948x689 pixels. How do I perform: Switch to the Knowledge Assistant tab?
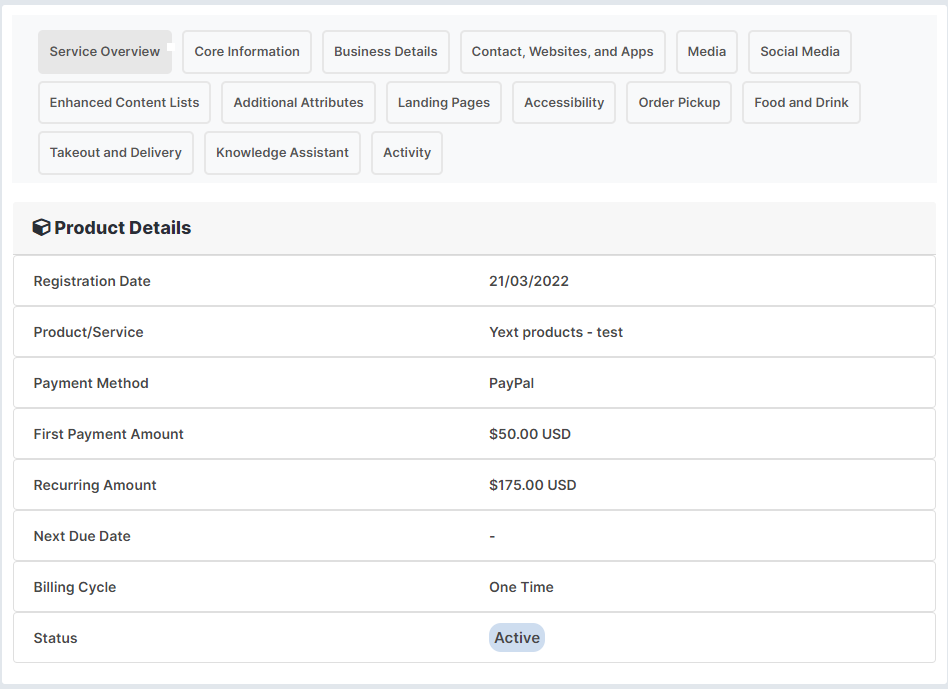pos(281,152)
